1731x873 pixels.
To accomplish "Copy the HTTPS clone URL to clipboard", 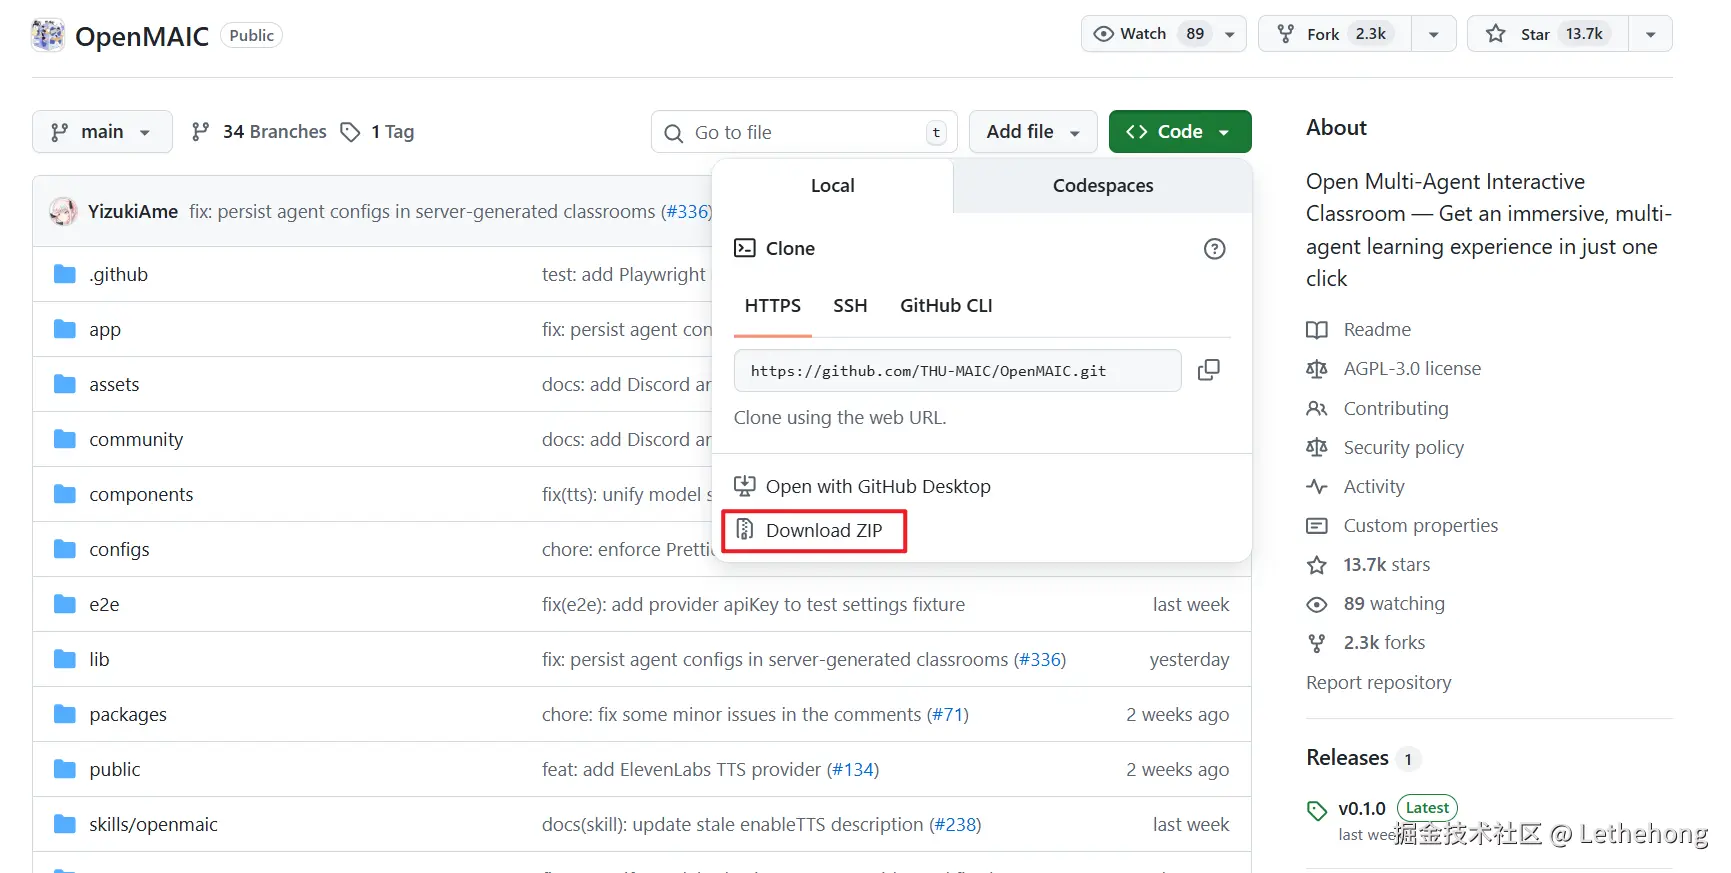I will tap(1208, 370).
